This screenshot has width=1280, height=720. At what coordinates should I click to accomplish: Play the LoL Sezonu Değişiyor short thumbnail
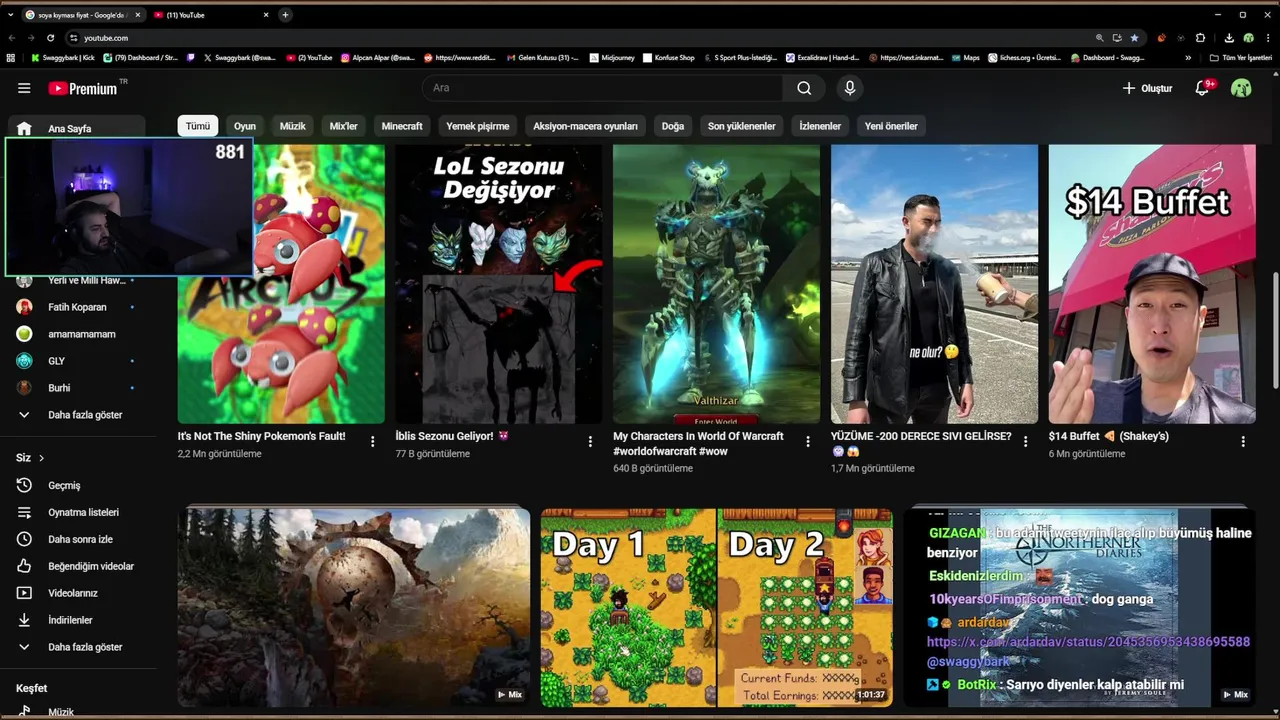tap(499, 284)
